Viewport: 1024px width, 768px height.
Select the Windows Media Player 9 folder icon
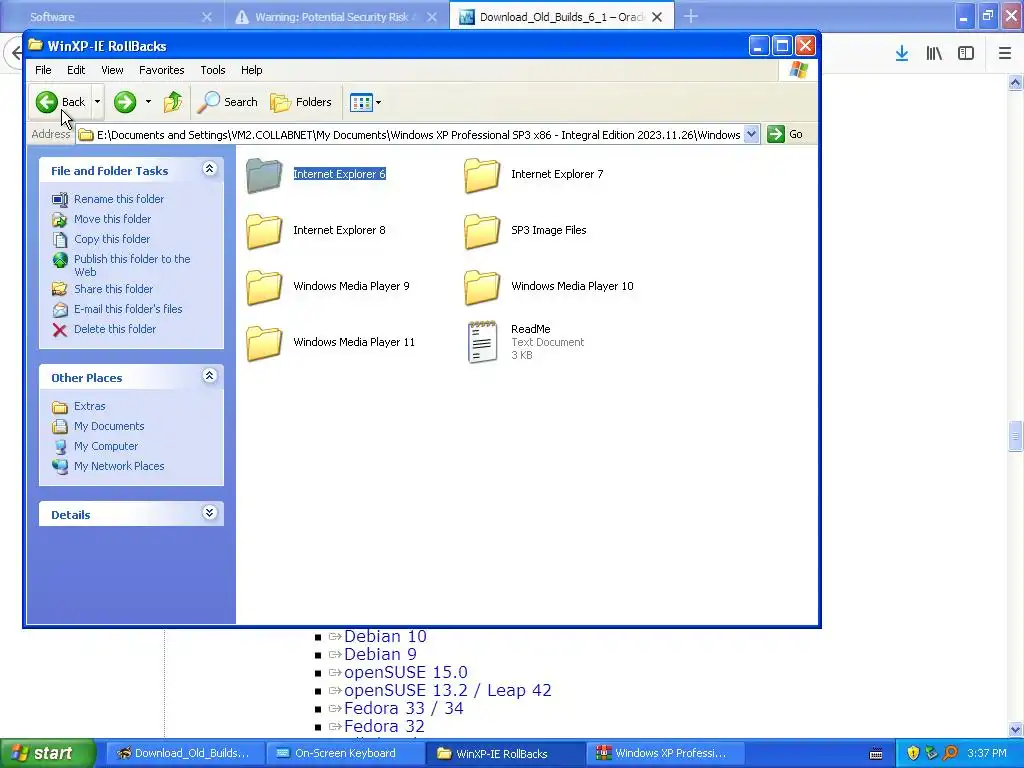click(x=264, y=287)
